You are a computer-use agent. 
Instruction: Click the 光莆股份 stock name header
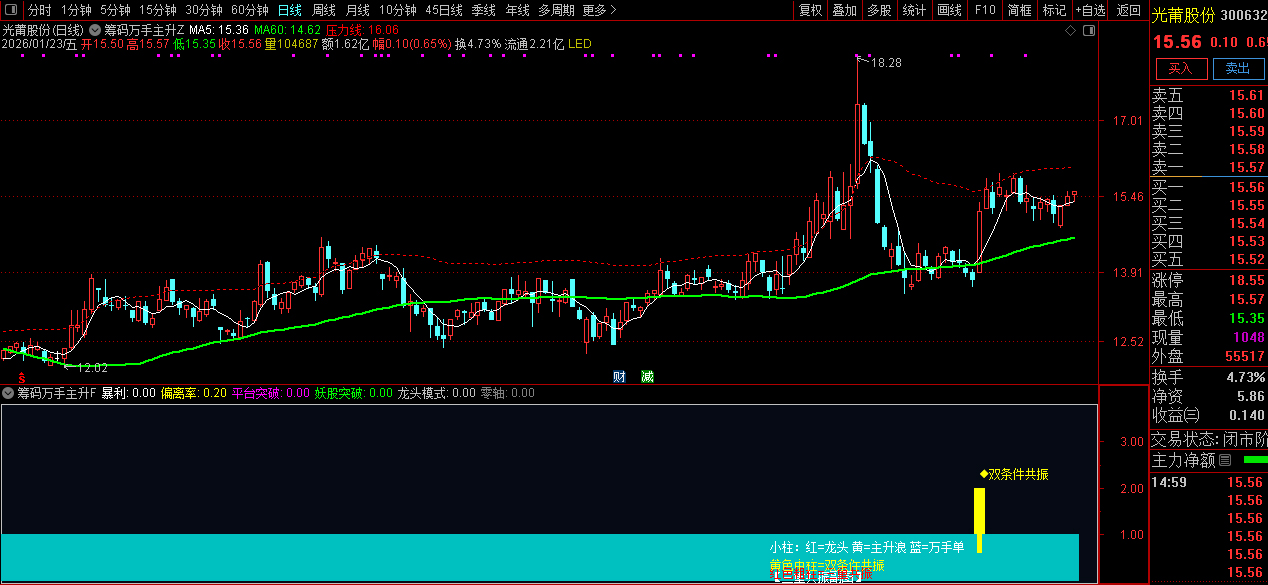point(1184,14)
